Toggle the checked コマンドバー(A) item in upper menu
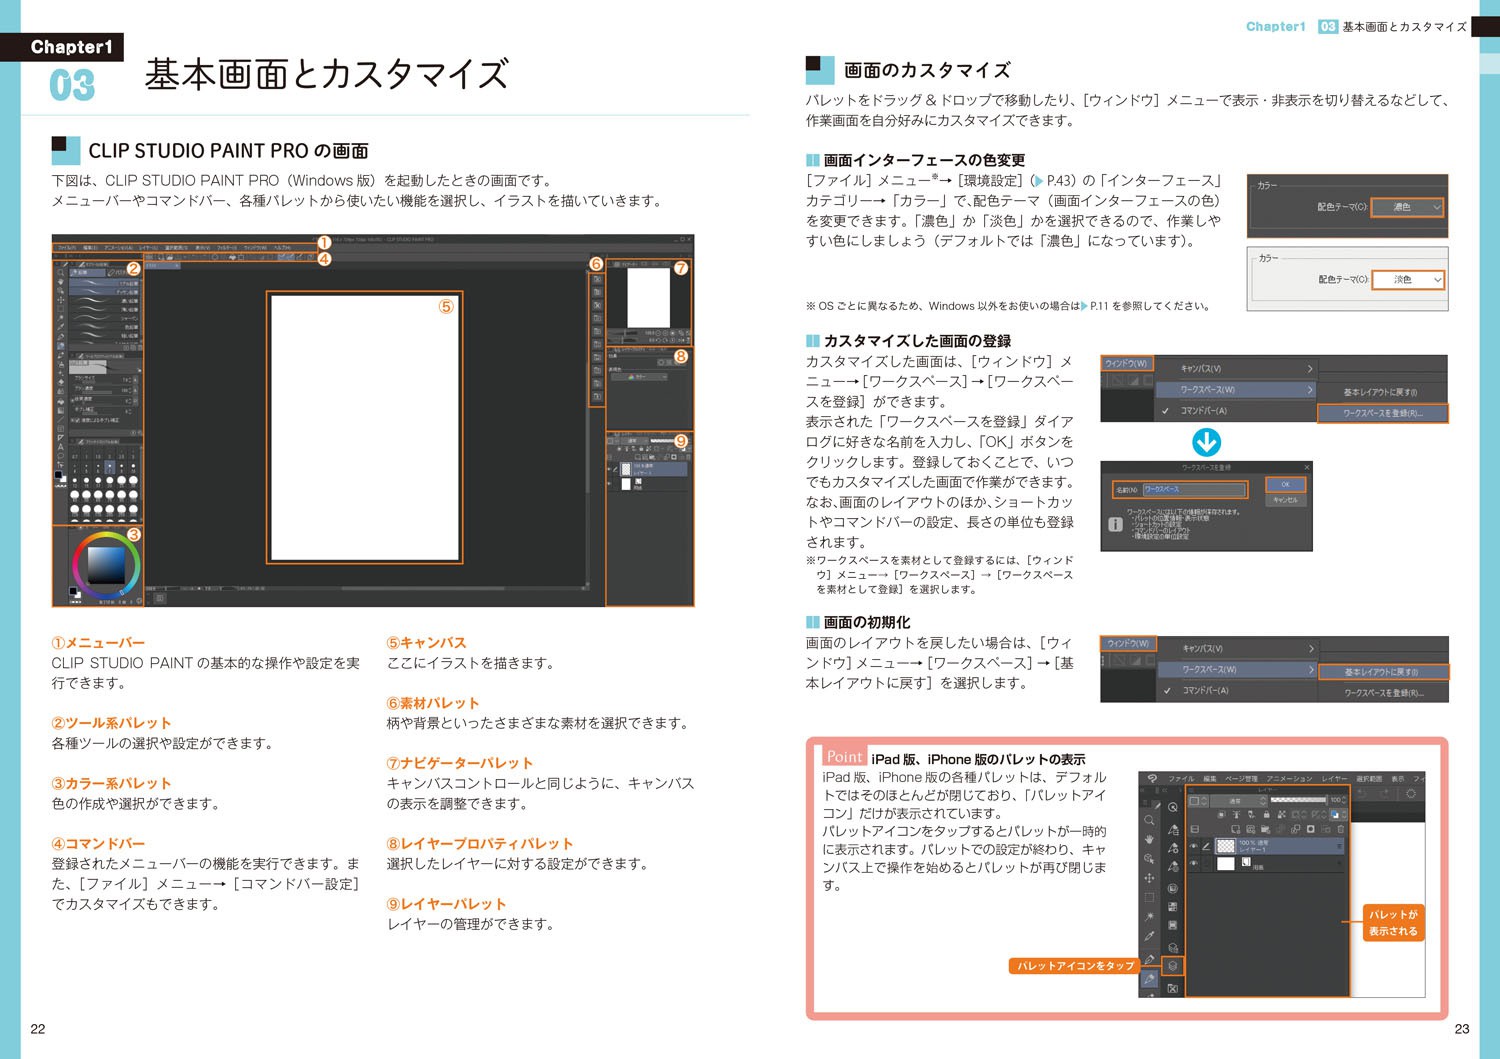 coord(1203,411)
